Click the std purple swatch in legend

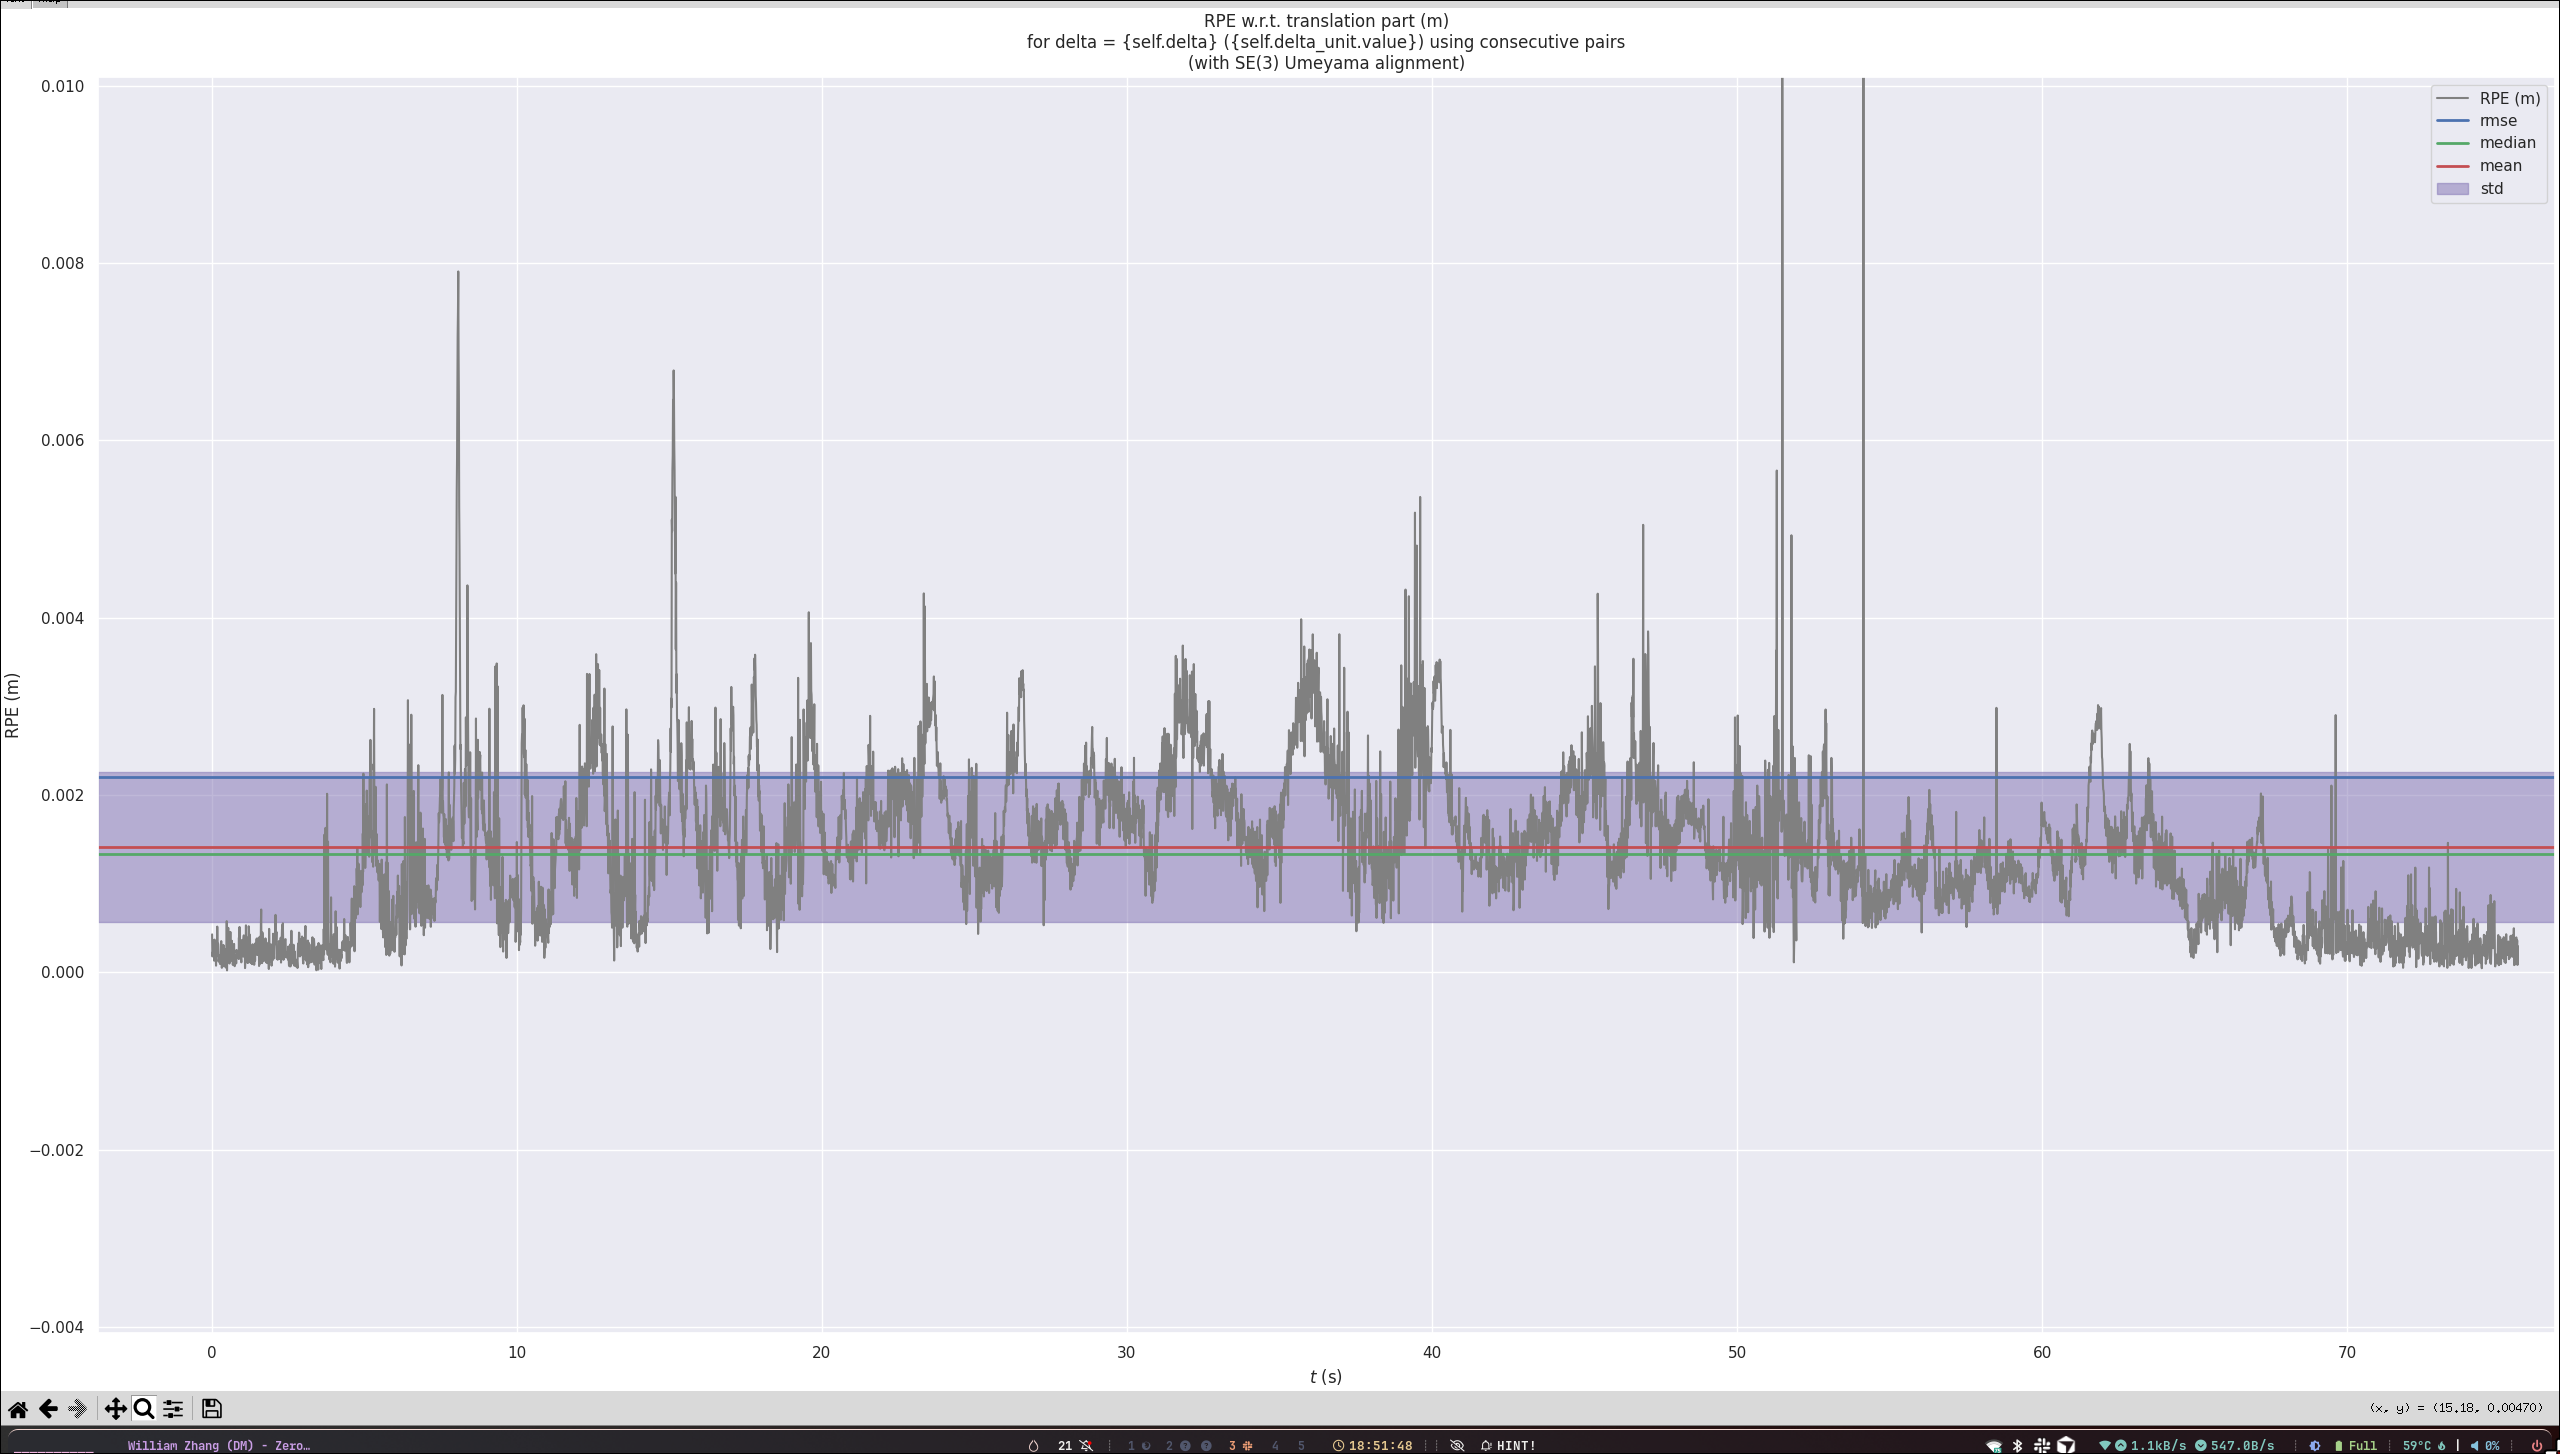(2453, 189)
